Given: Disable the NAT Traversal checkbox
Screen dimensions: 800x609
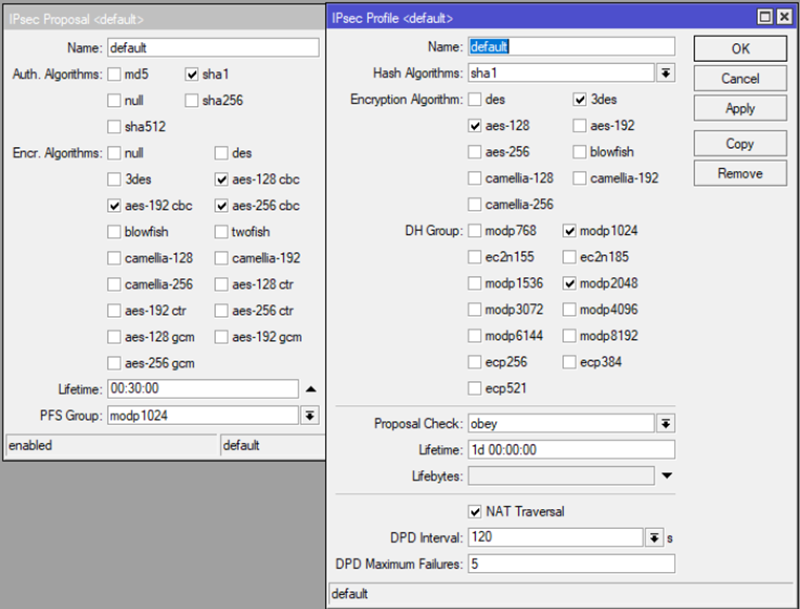Looking at the screenshot, I should (476, 512).
